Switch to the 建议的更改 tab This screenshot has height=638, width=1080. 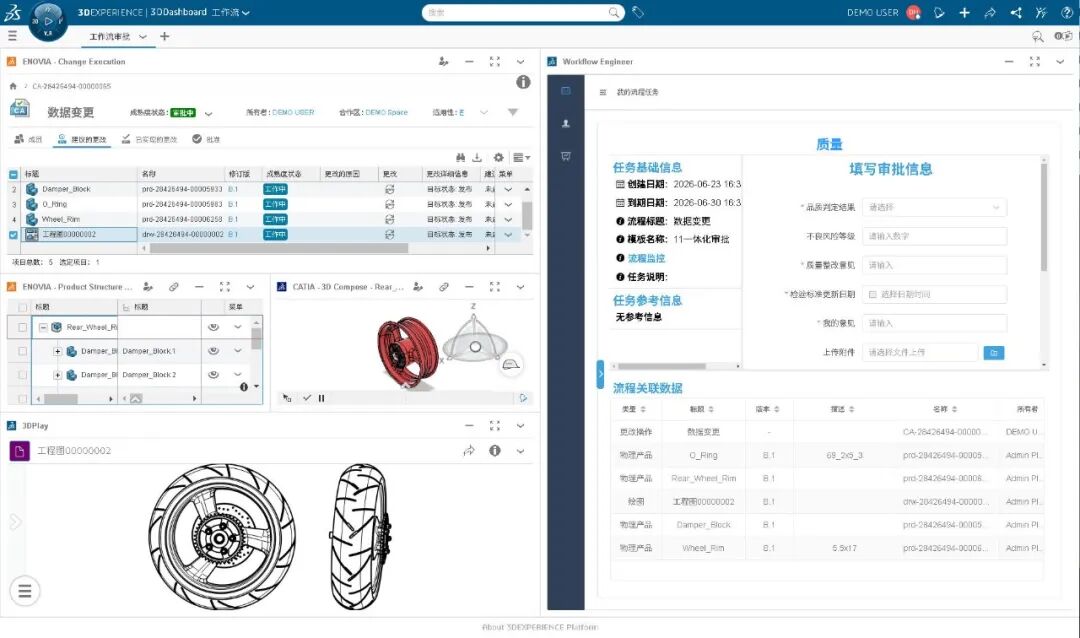point(82,139)
